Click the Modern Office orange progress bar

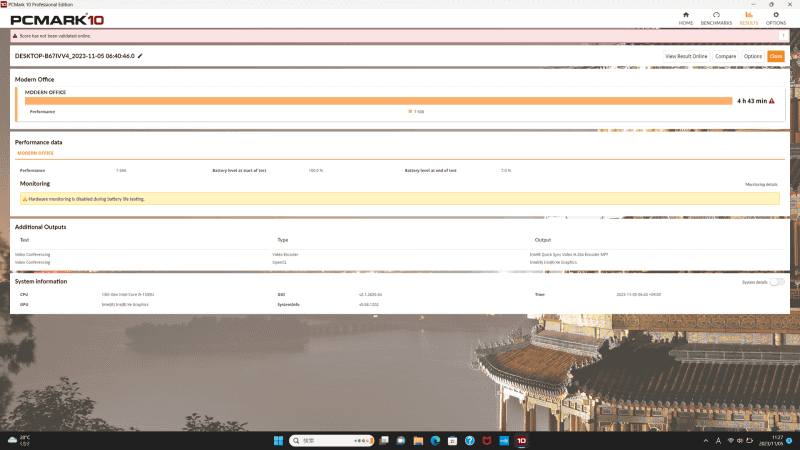click(x=379, y=101)
